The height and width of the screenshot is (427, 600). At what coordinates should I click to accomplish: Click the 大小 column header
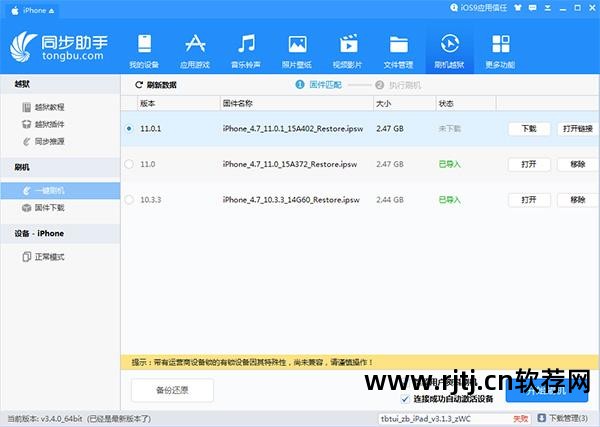click(404, 103)
